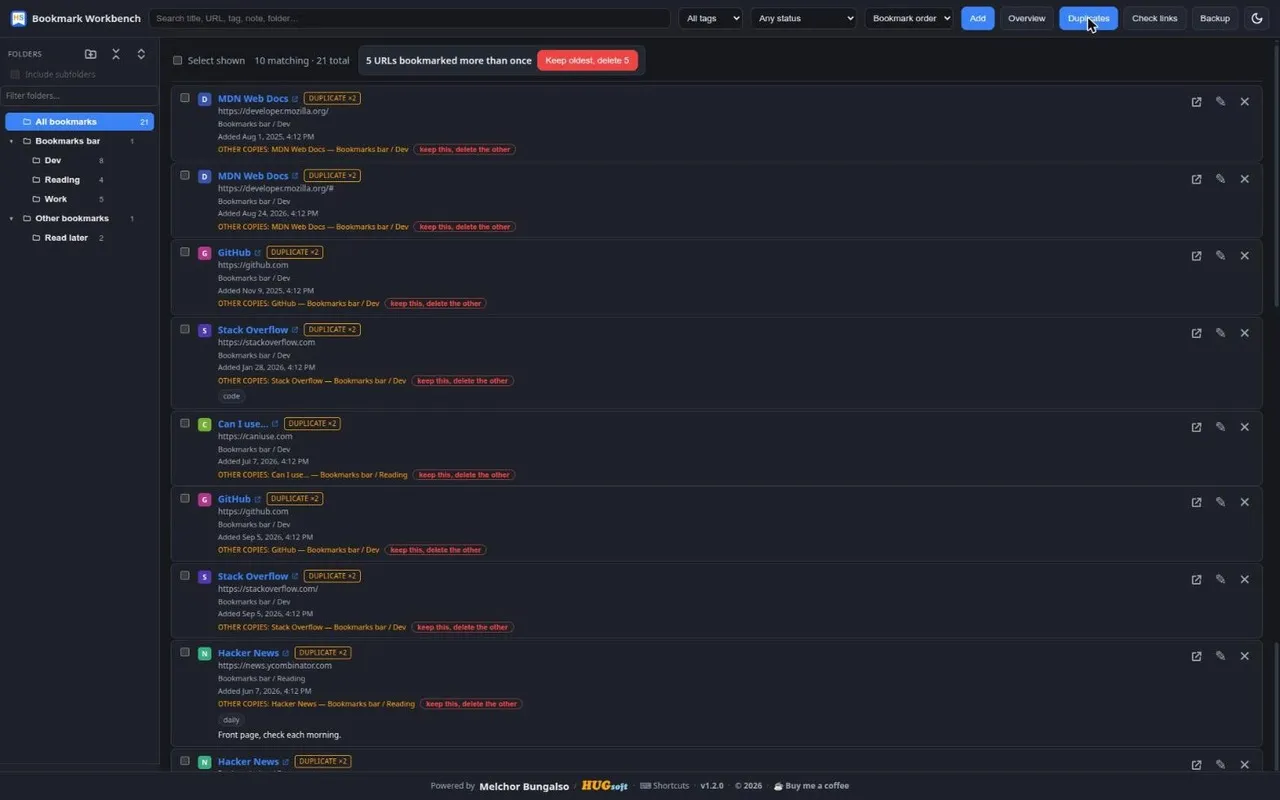Tick the checkbox for Stack Overflow added Sep 5, 2026
This screenshot has height=800, width=1280.
pos(185,575)
